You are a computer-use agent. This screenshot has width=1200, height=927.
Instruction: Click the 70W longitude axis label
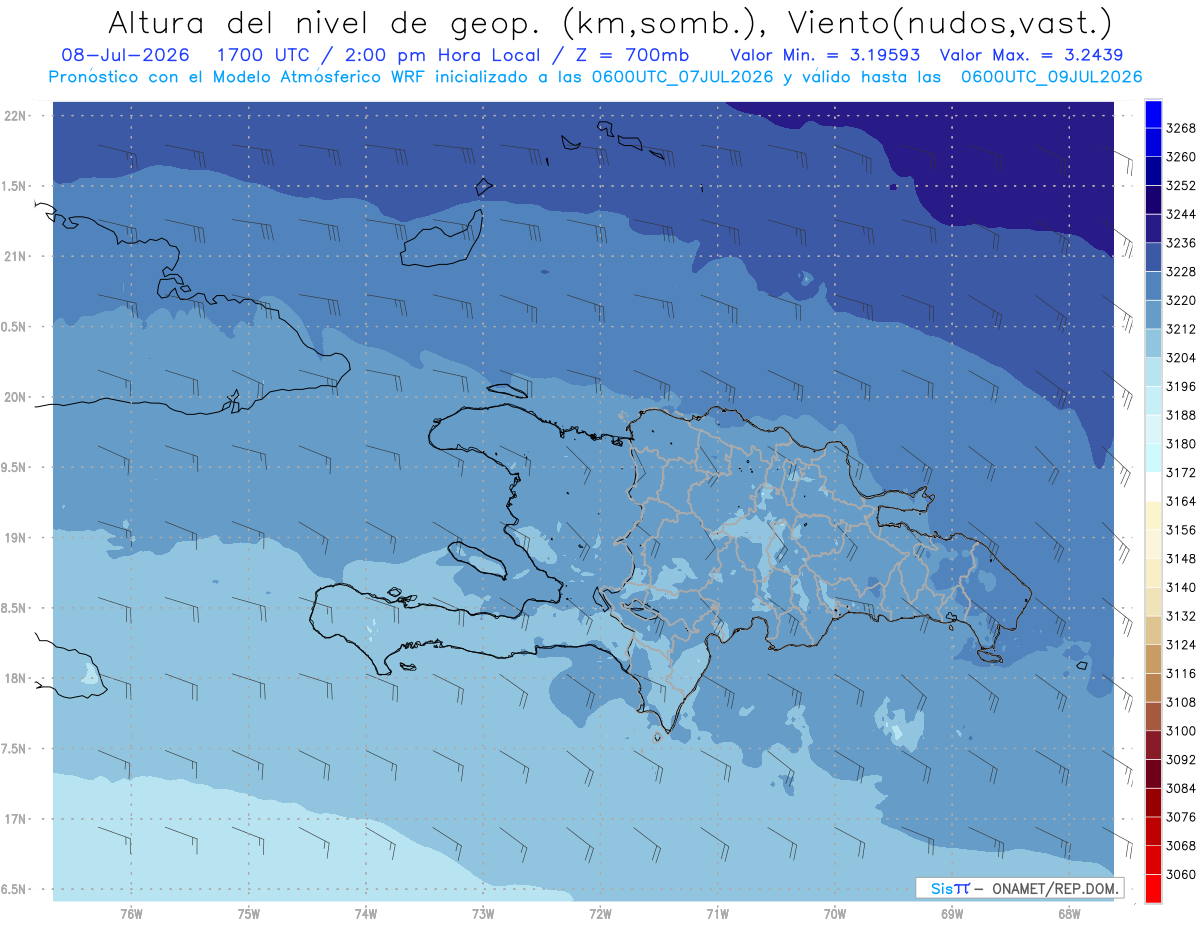click(x=835, y=914)
